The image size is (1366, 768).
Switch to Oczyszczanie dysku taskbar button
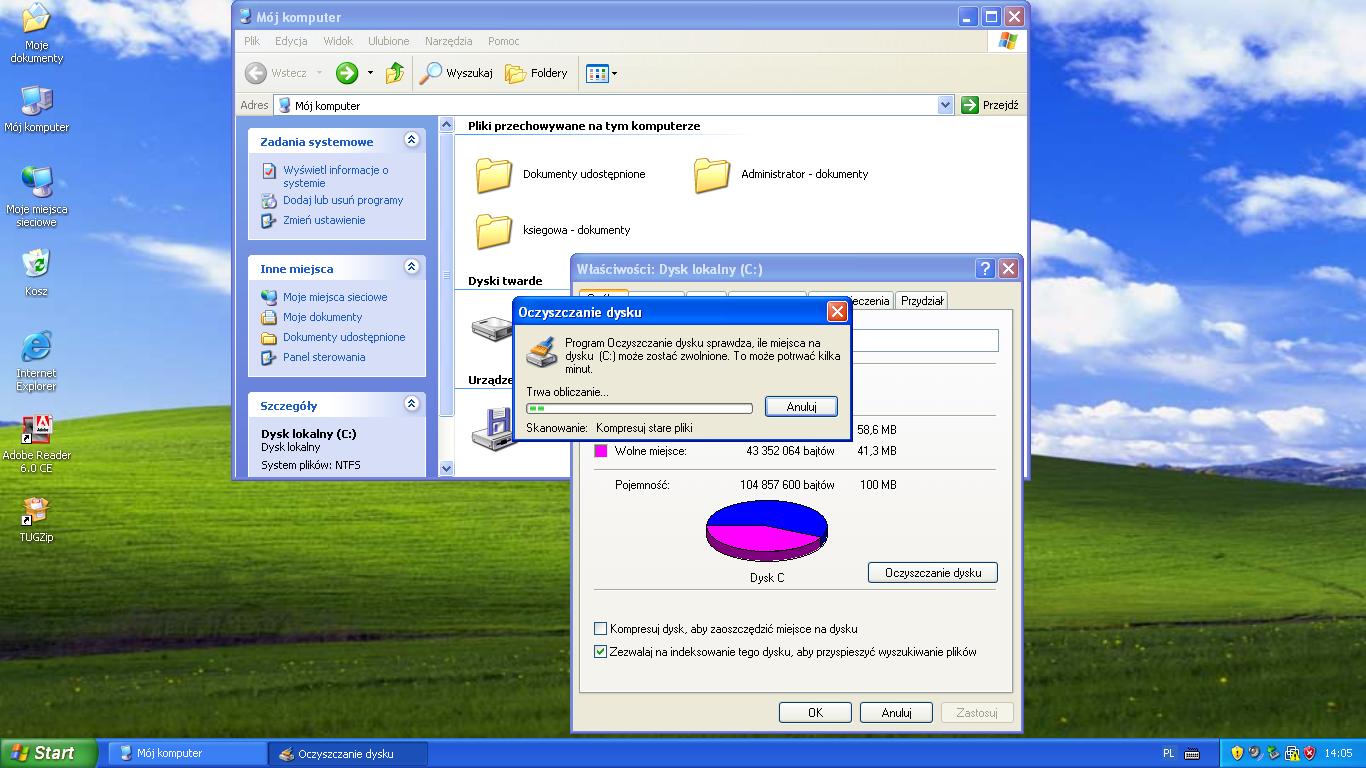(348, 753)
